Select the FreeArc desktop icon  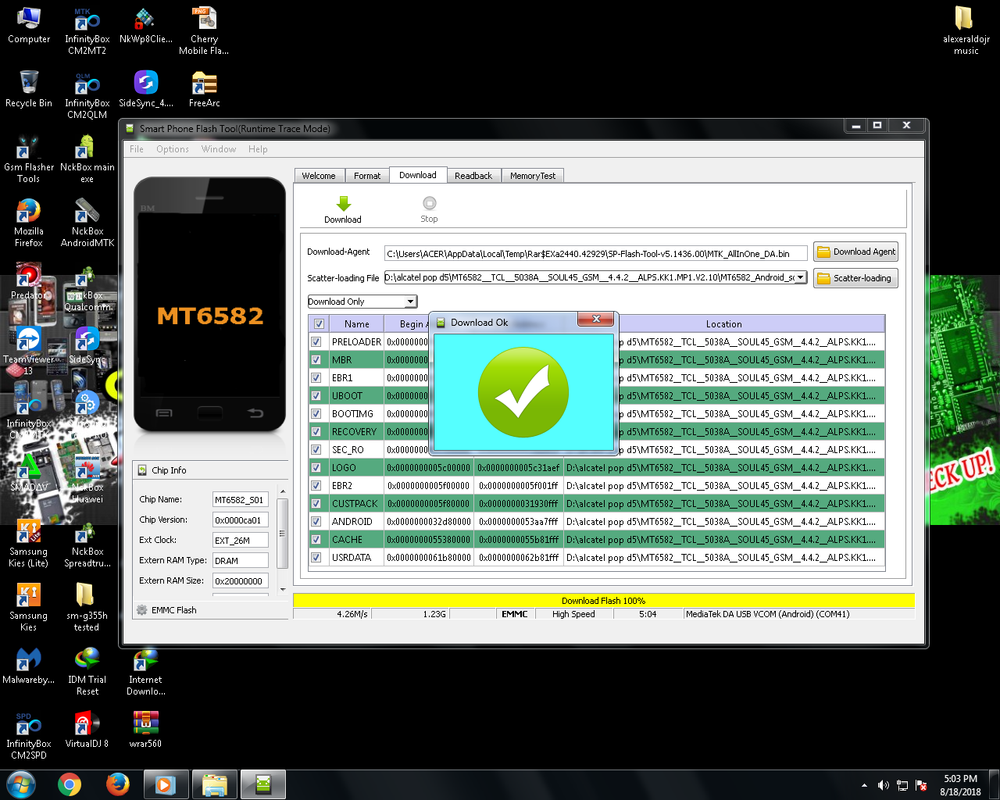204,89
